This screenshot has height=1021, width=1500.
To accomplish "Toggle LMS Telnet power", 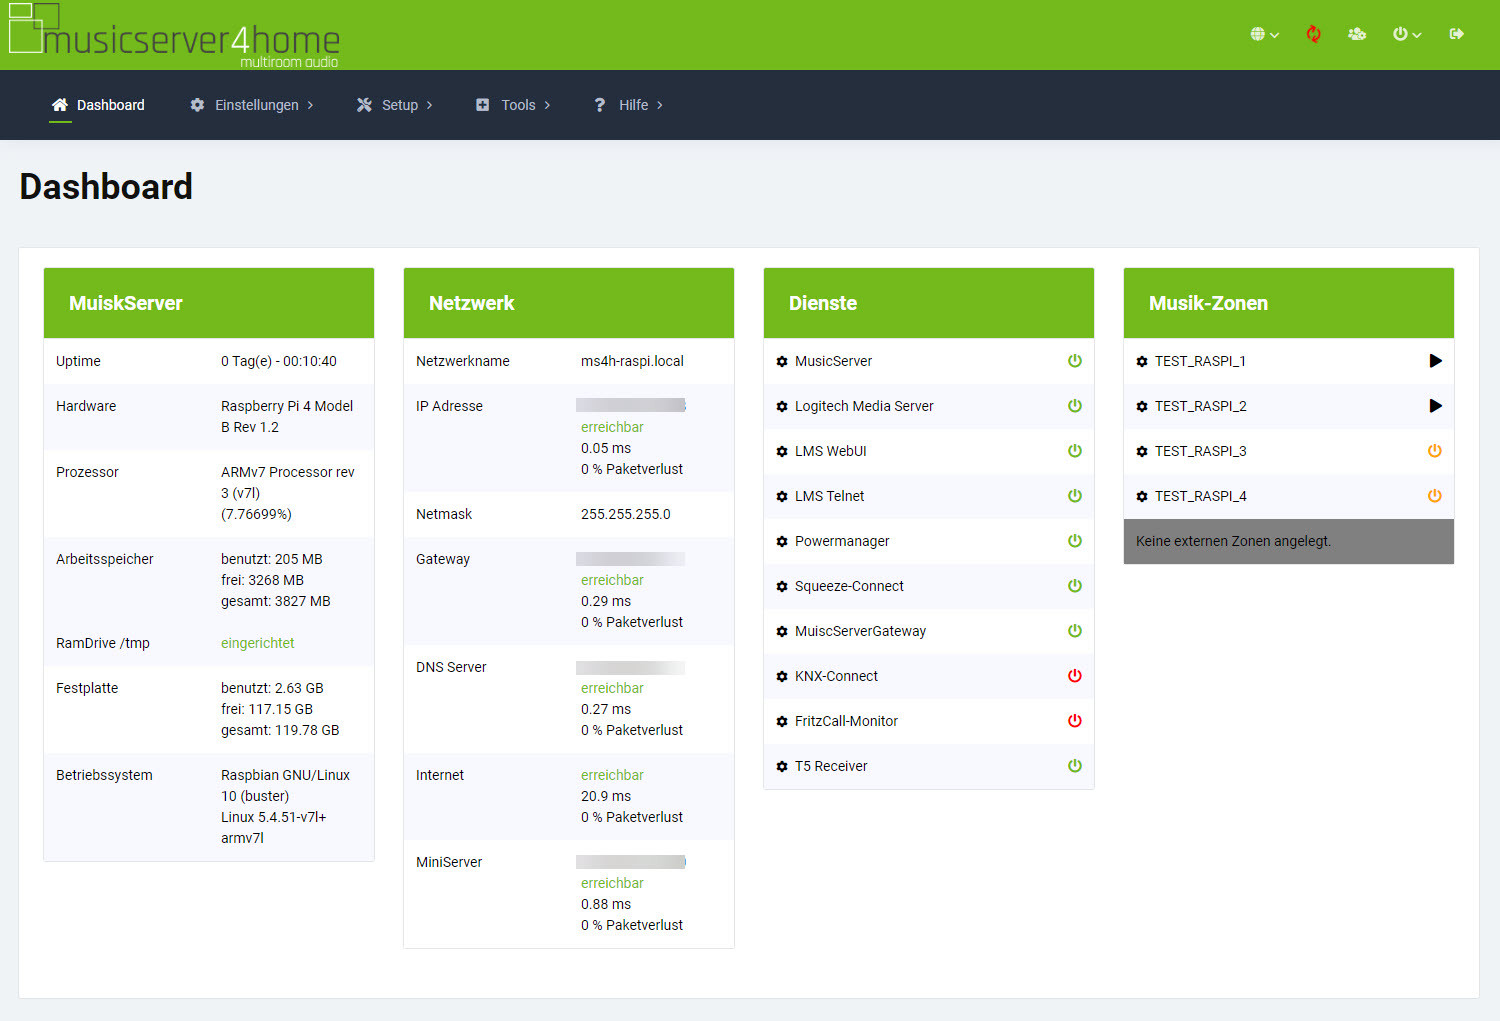I will click(x=1075, y=496).
